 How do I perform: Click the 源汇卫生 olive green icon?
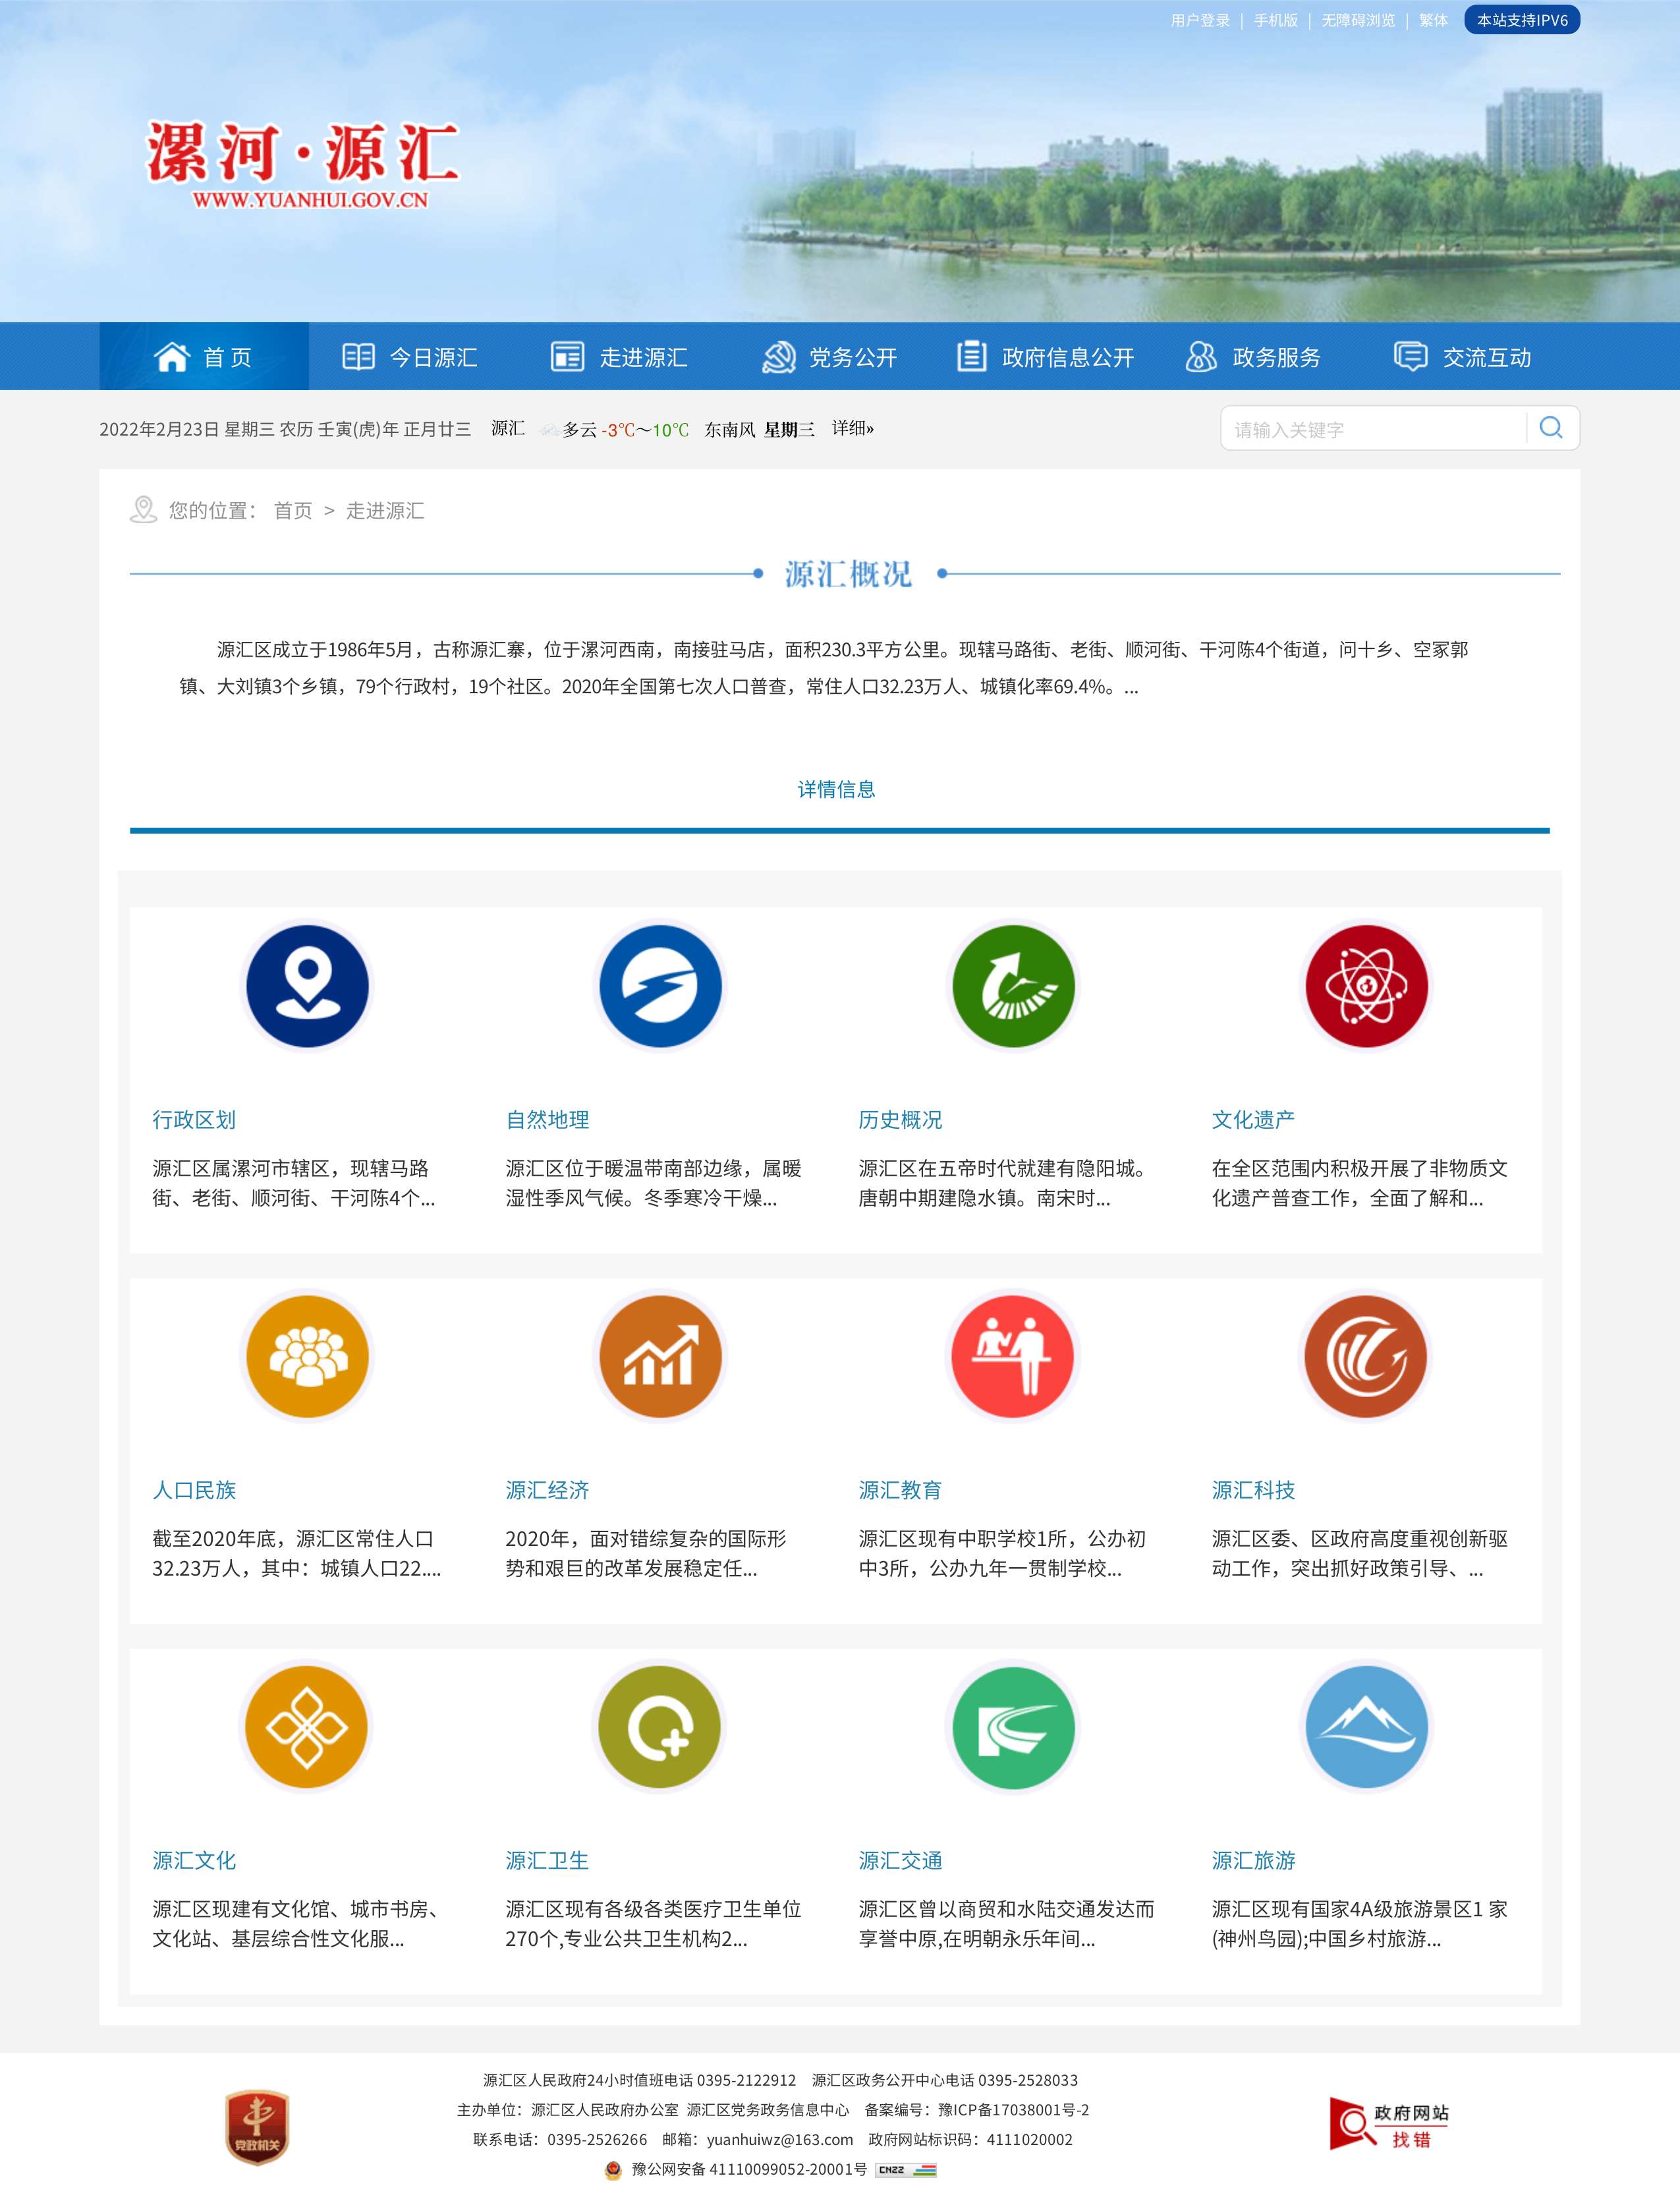click(x=660, y=1726)
